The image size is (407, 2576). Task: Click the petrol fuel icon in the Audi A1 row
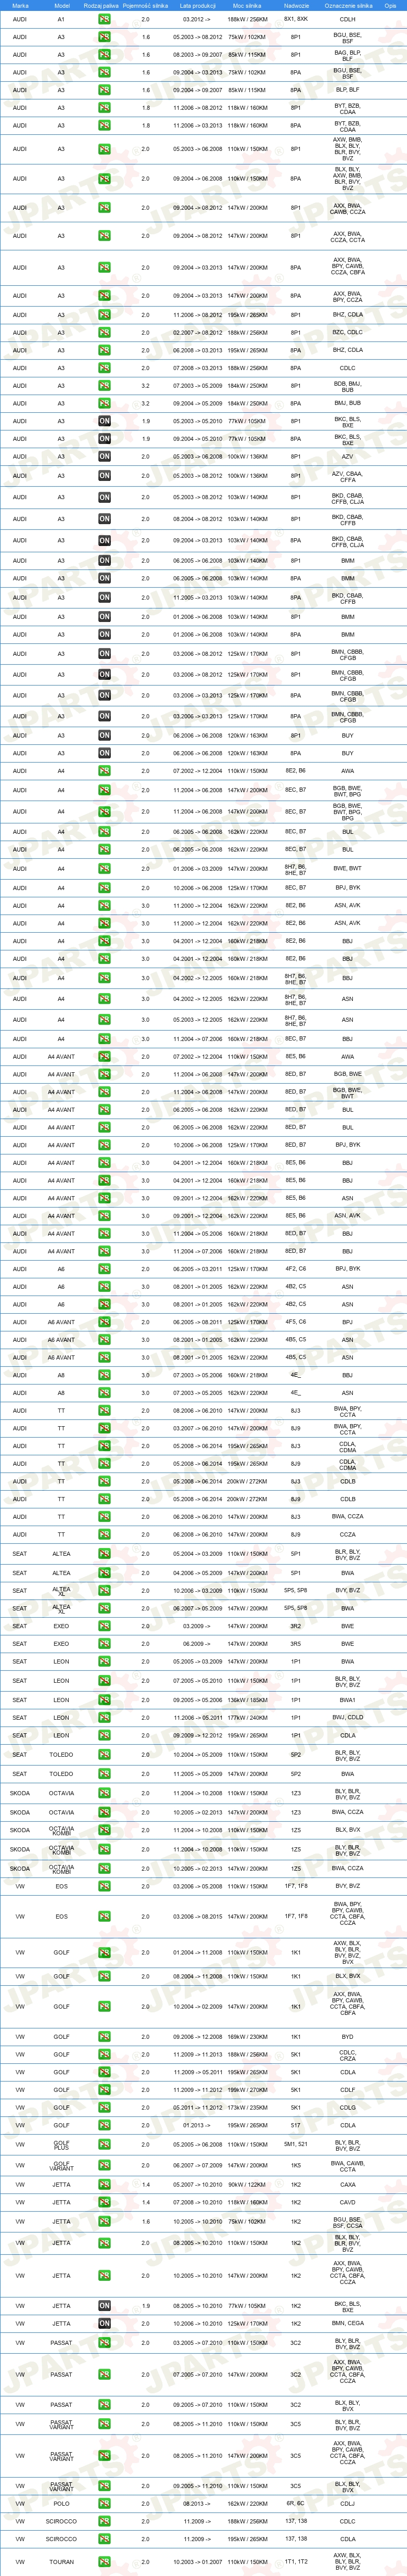click(104, 19)
